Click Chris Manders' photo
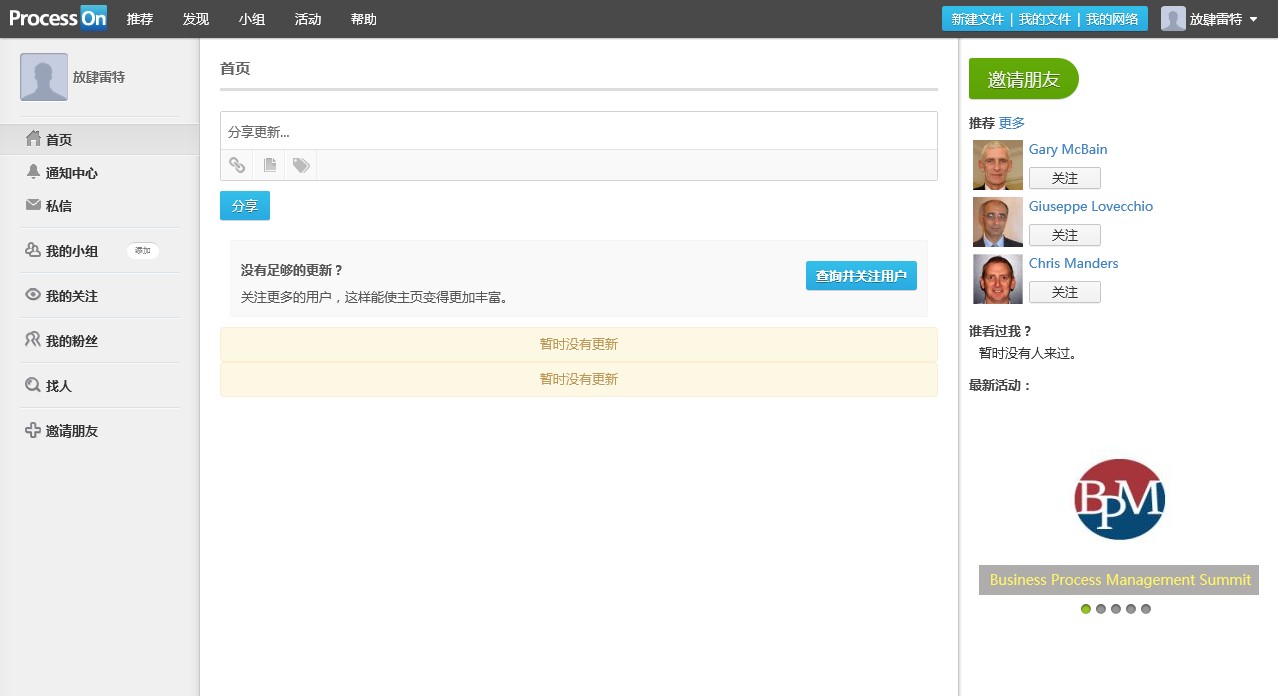Viewport: 1278px width, 696px height. click(x=998, y=279)
